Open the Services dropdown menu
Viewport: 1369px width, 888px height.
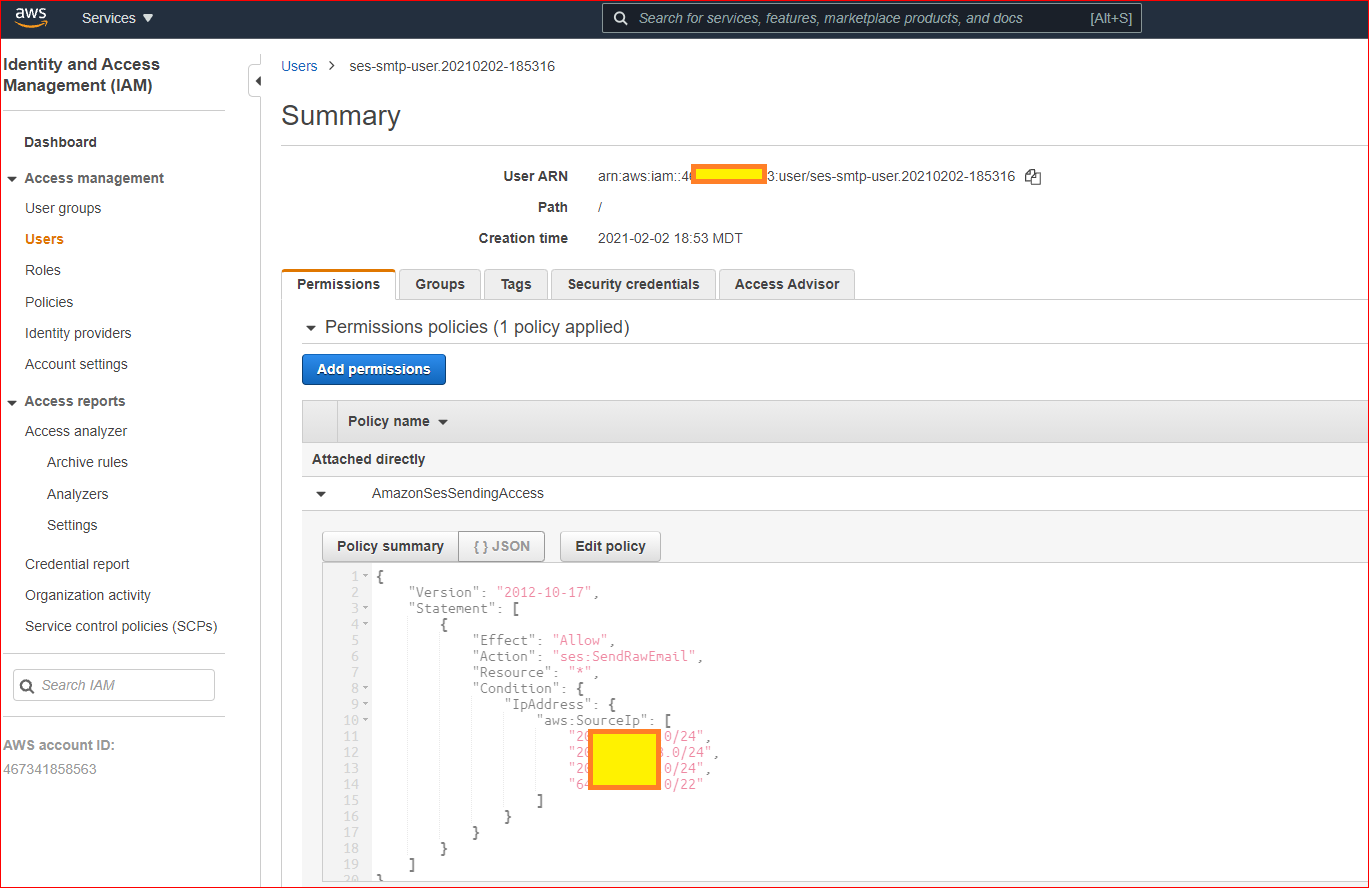(x=118, y=18)
